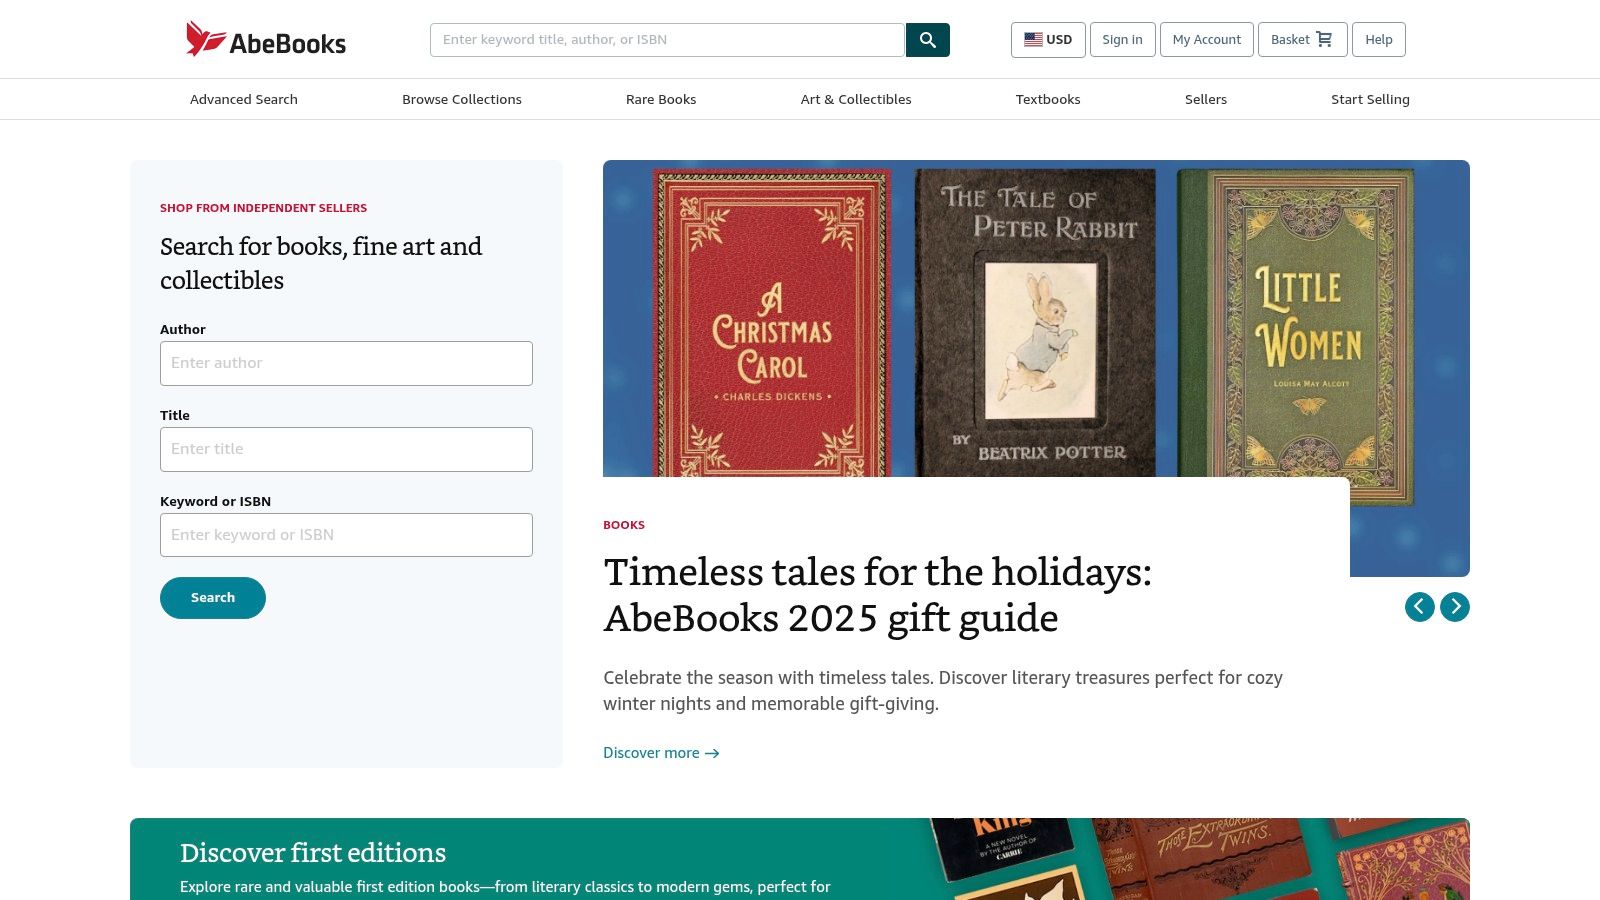The height and width of the screenshot is (900, 1600).
Task: Choose Advanced Search from the navigation bar
Action: [x=244, y=99]
